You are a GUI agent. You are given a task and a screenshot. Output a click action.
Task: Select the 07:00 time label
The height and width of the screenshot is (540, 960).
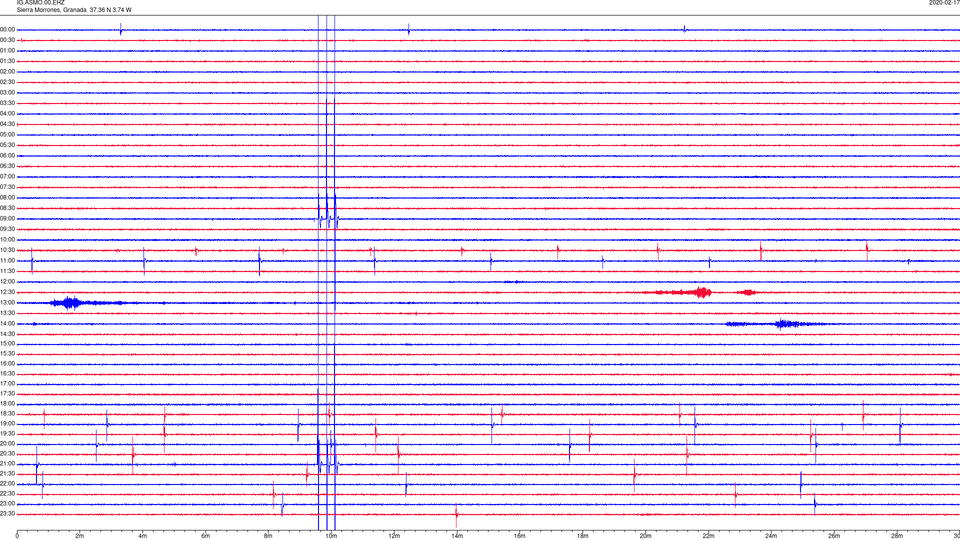point(7,176)
